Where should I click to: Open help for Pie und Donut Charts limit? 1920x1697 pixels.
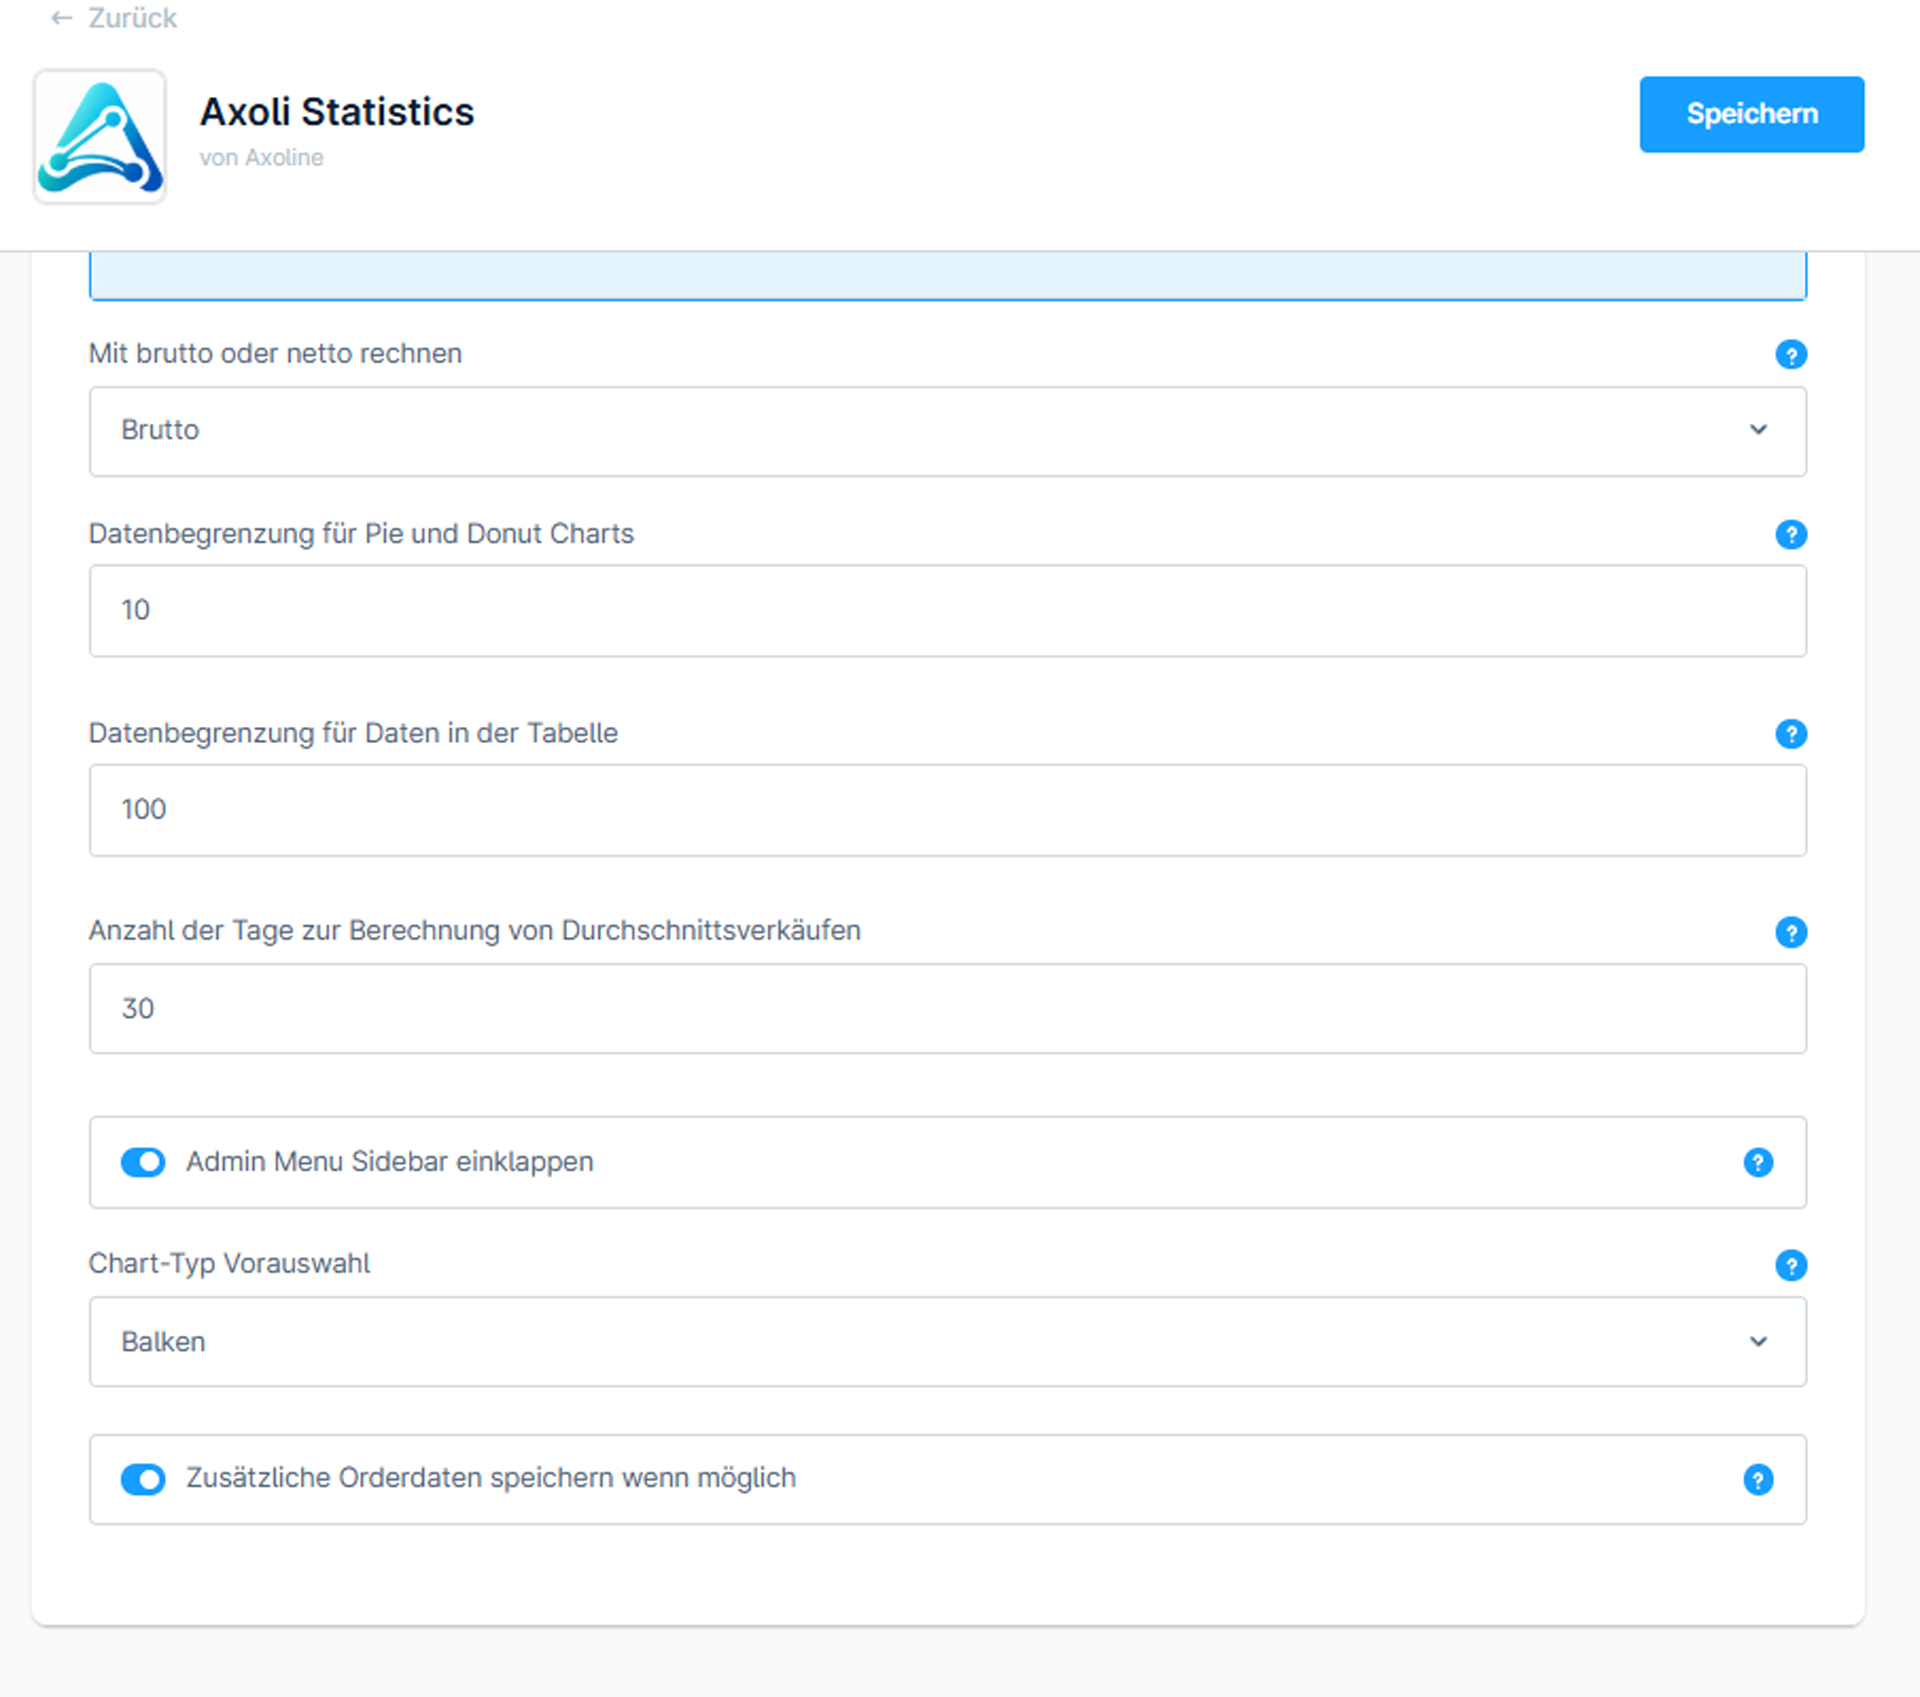(x=1790, y=534)
